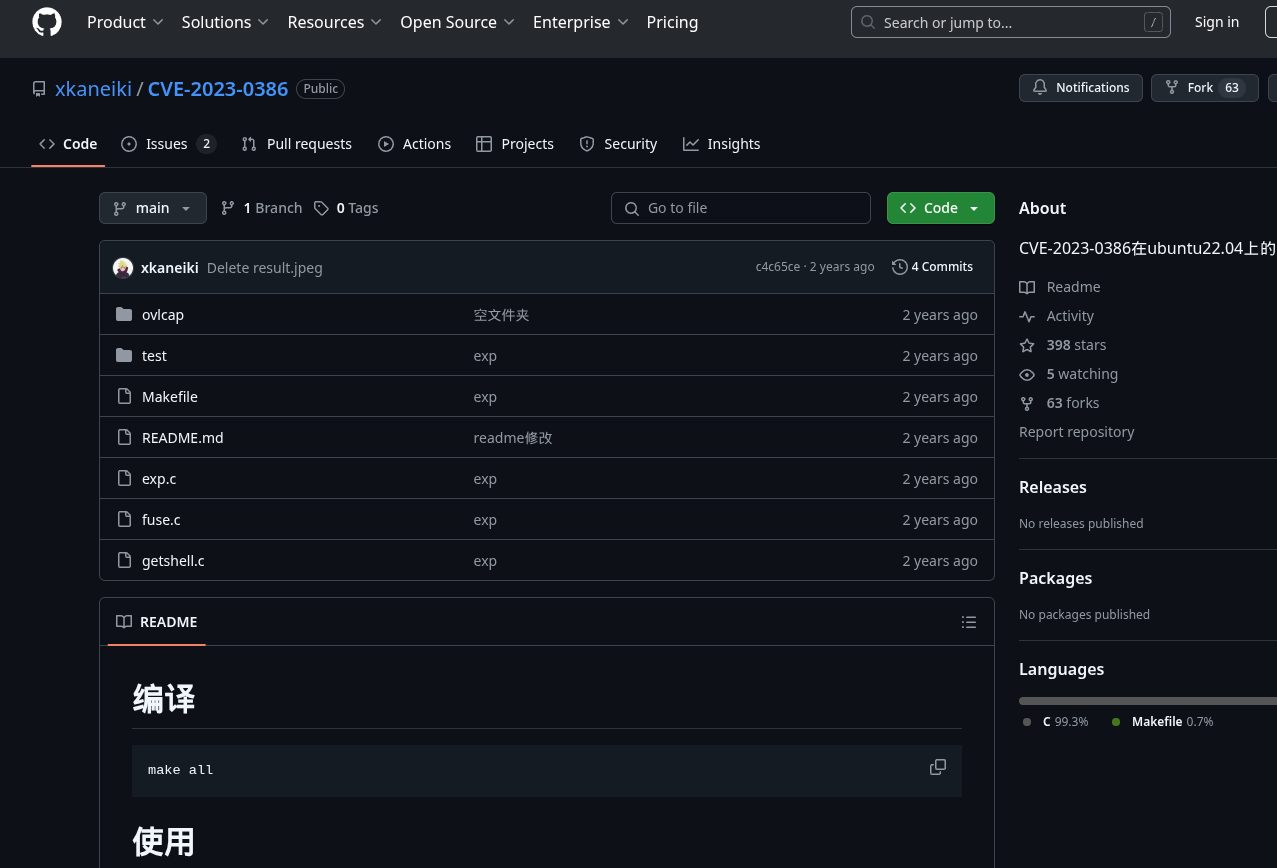Switch to the Security tab
This screenshot has height=868, width=1277.
pos(618,144)
